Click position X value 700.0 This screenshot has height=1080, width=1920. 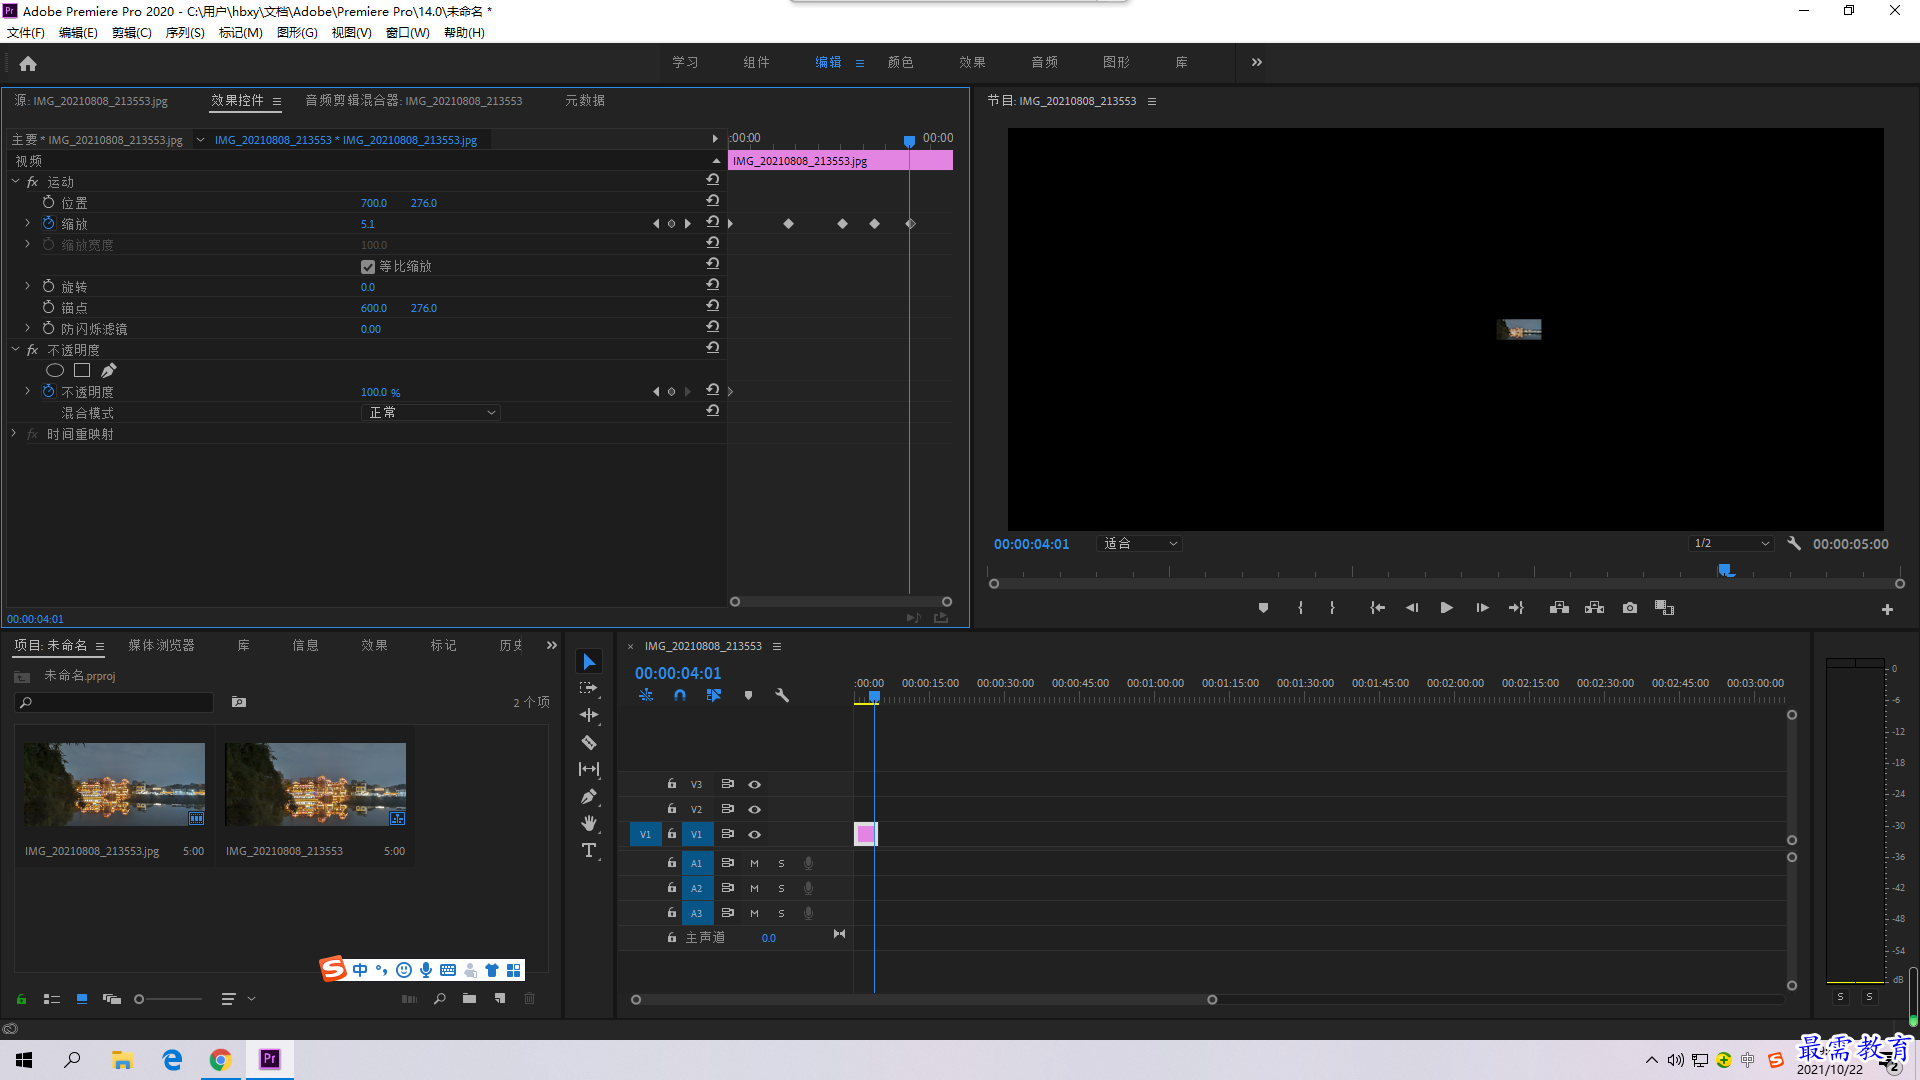374,203
